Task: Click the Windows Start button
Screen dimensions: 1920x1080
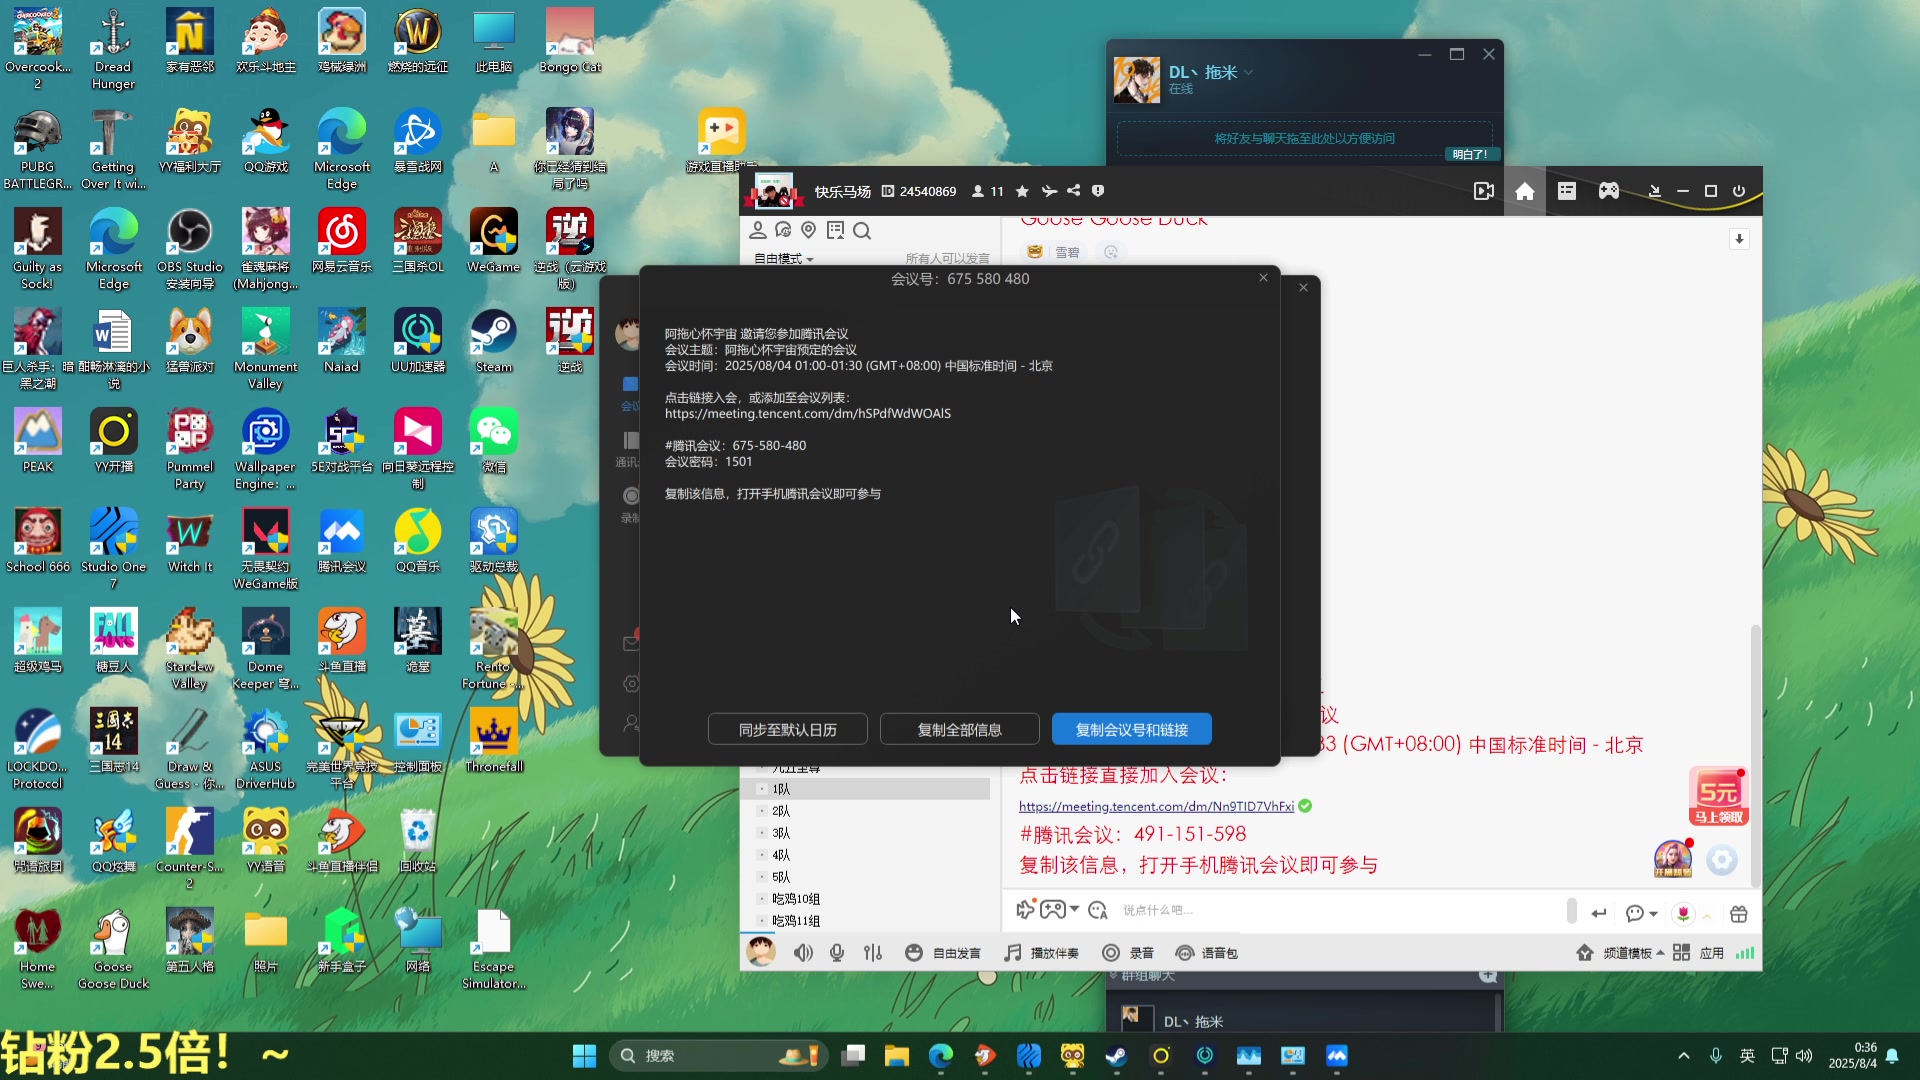Action: [x=584, y=1056]
